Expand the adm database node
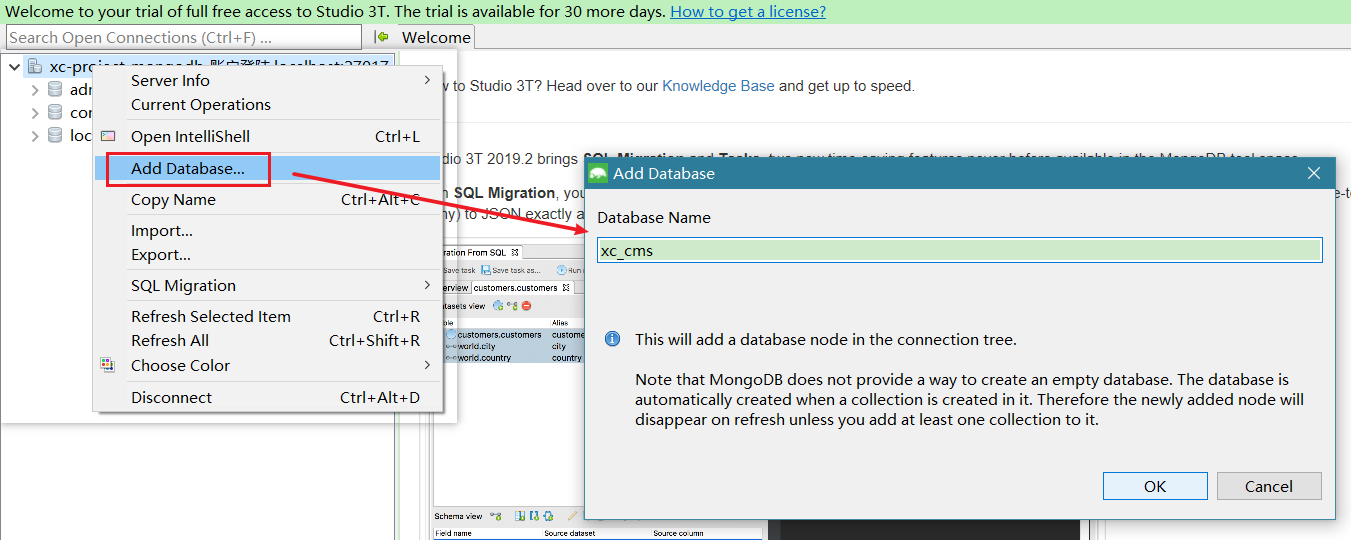Image resolution: width=1351 pixels, height=540 pixels. click(x=35, y=90)
